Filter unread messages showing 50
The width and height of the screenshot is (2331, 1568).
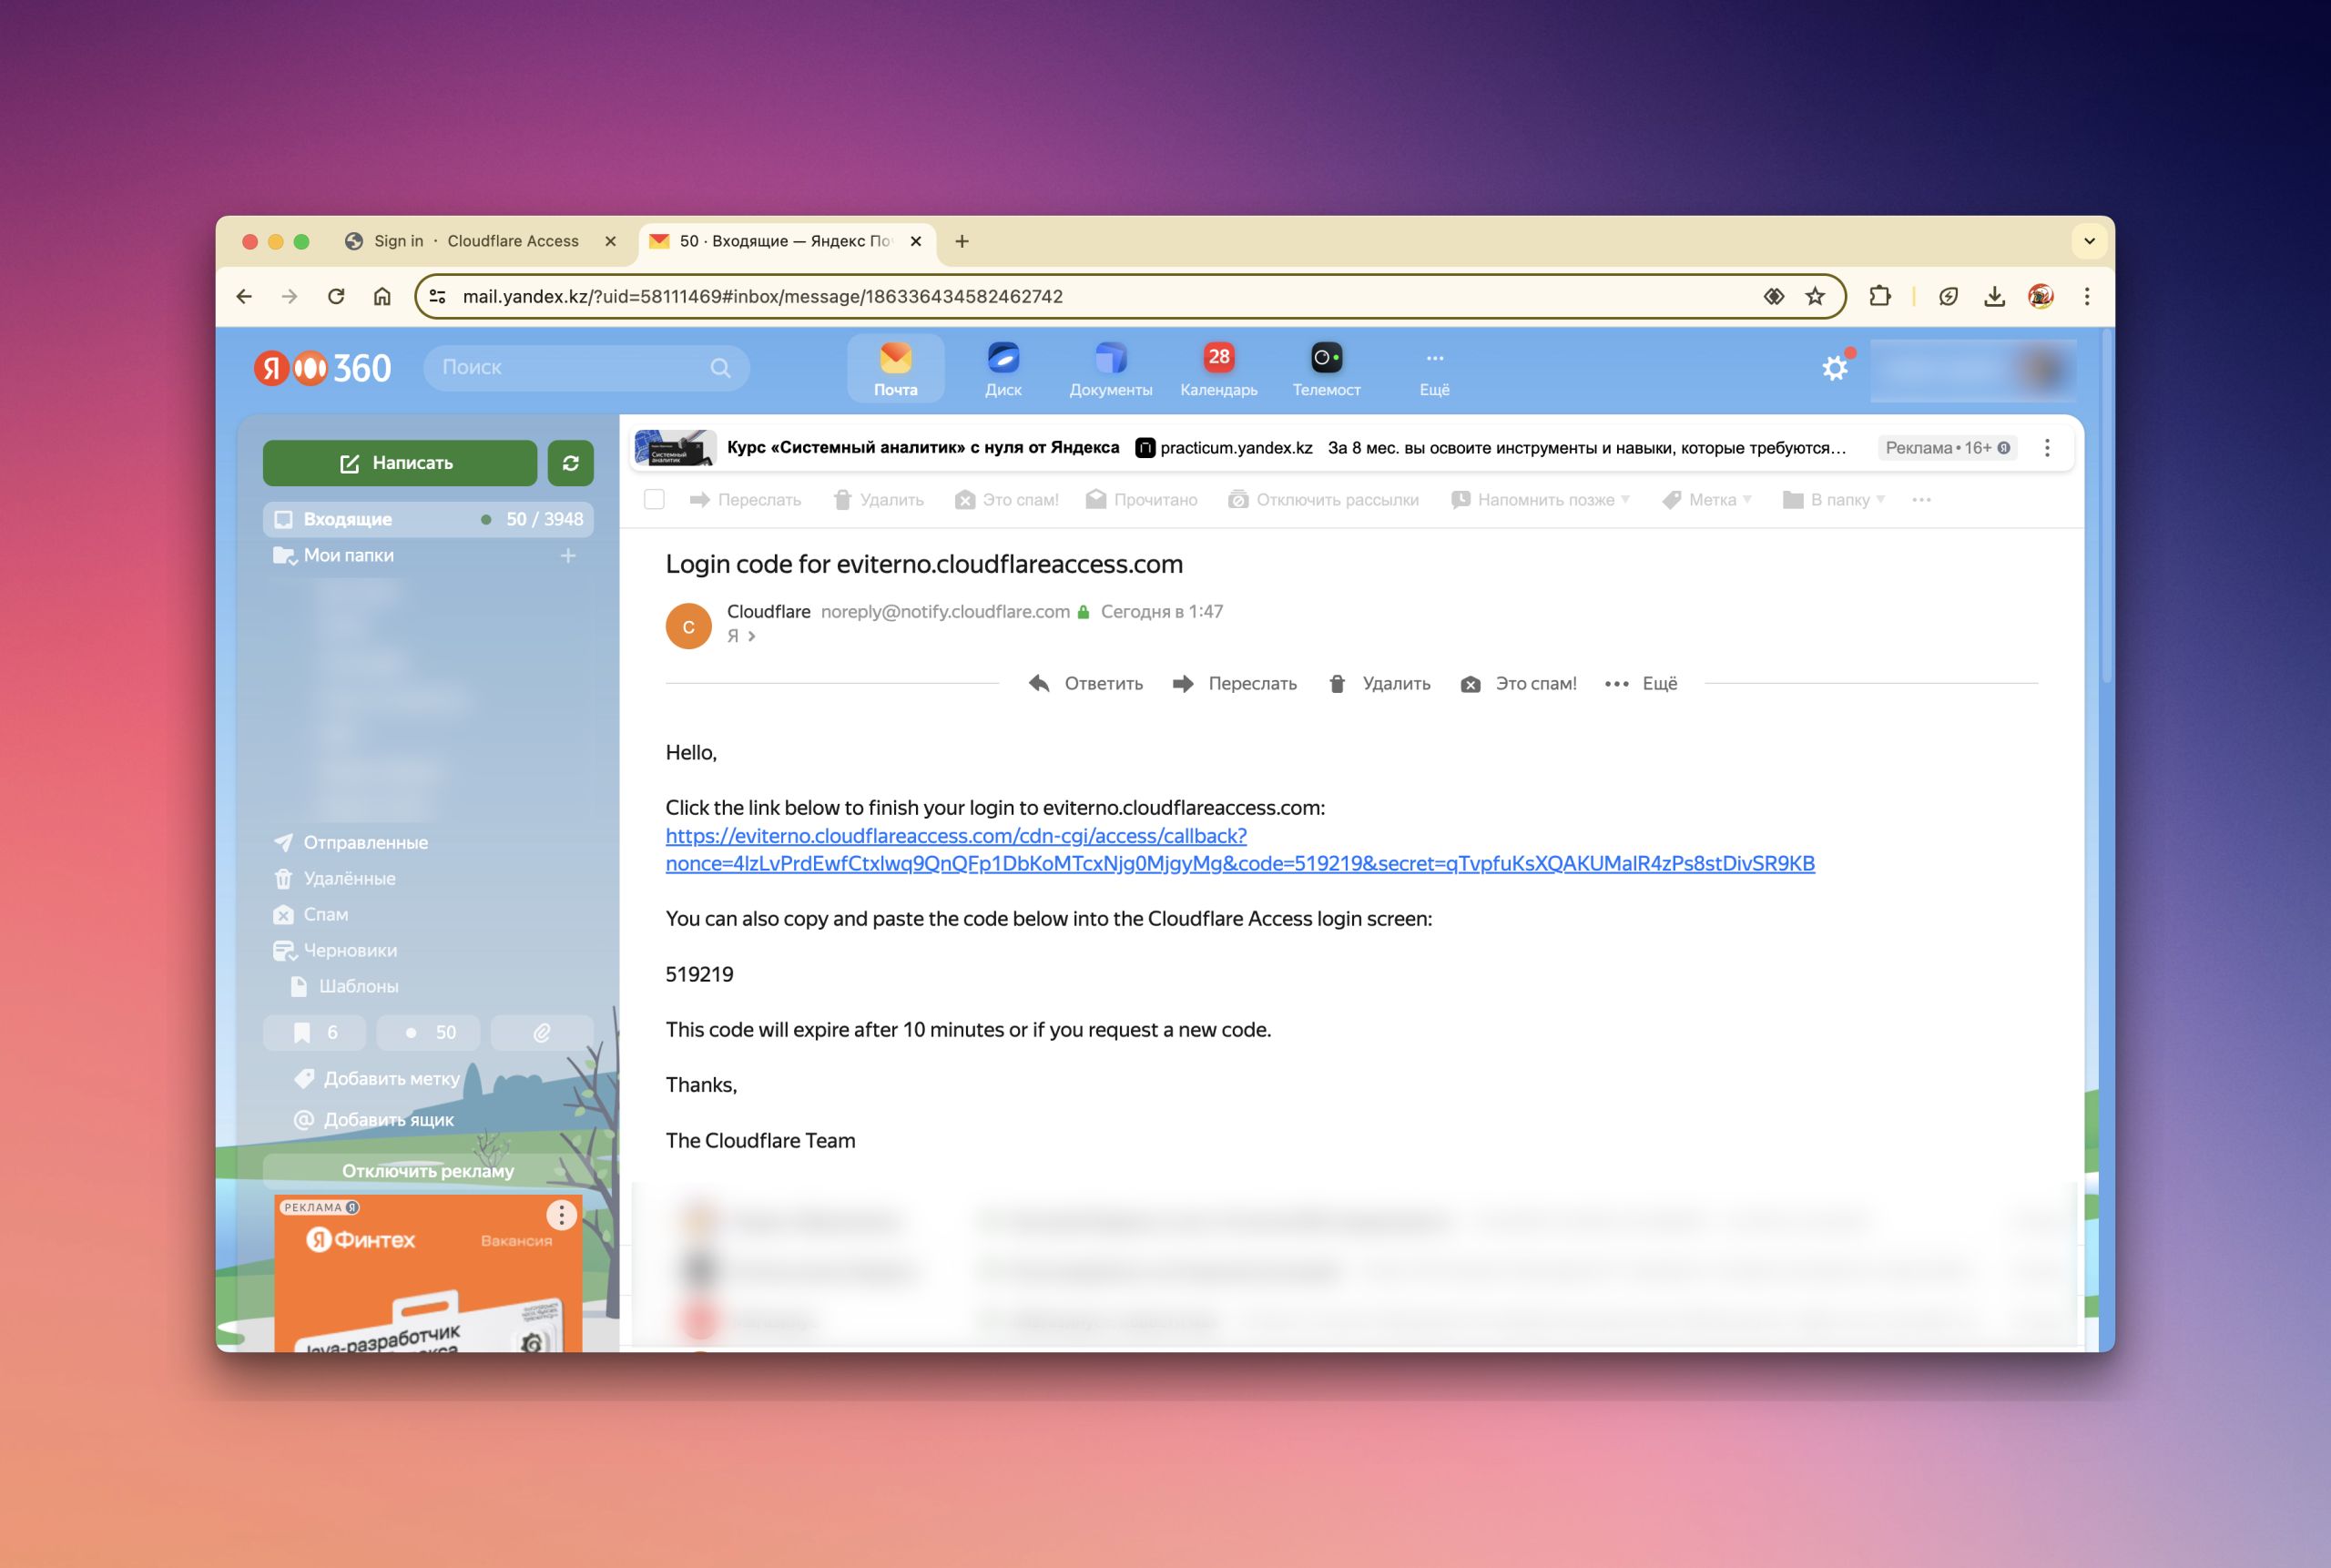pyautogui.click(x=428, y=1032)
